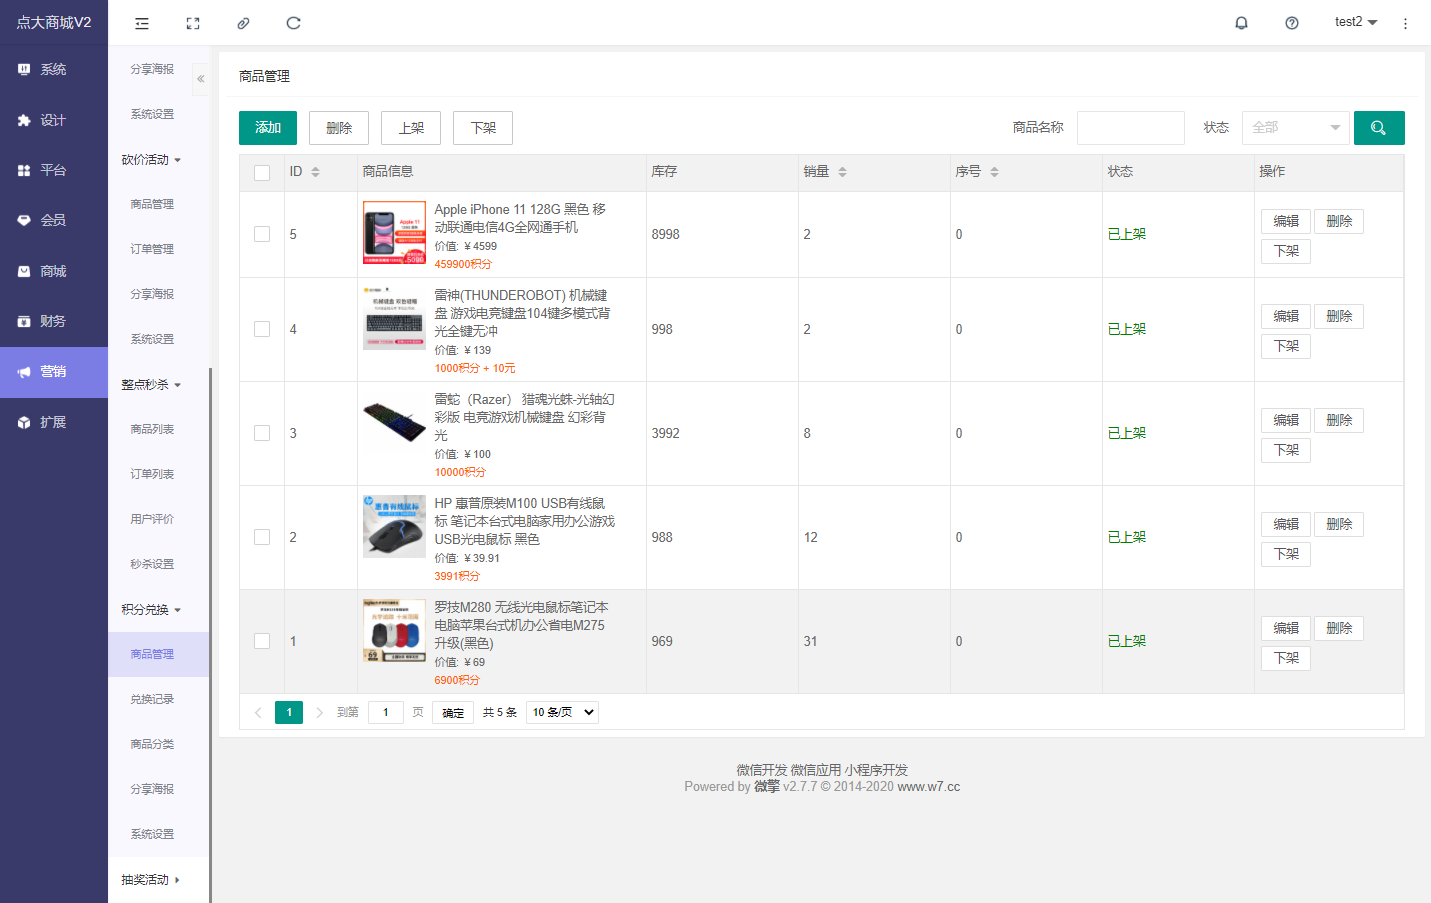Delete the 罗技M280 mouse product
The width and height of the screenshot is (1431, 903).
coord(1339,628)
